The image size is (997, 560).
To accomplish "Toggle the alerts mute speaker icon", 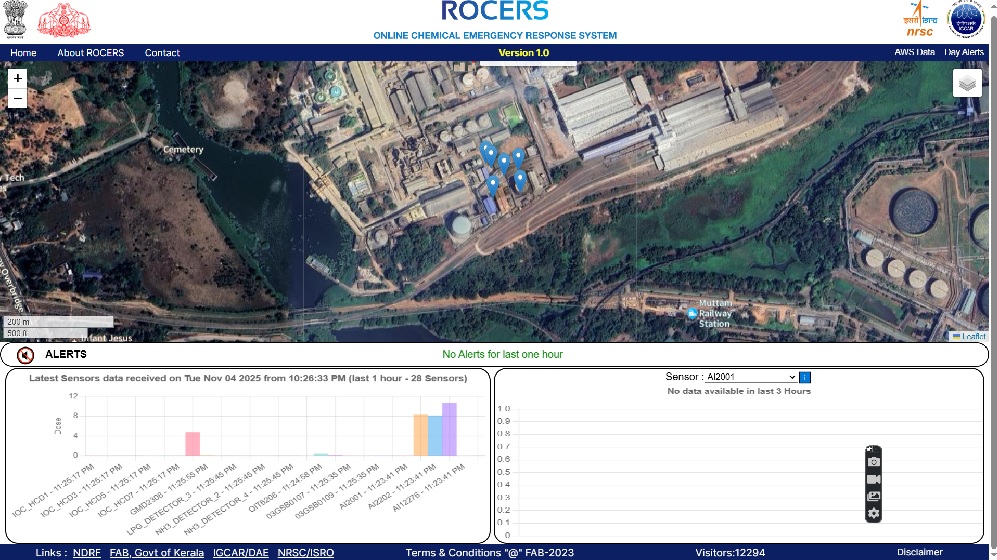I will (x=25, y=355).
